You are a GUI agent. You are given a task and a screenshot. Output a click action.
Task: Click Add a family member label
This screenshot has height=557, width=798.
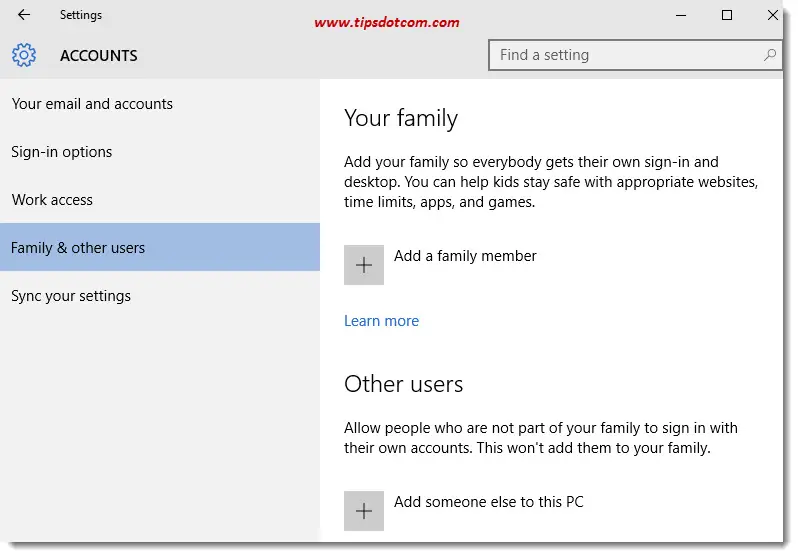(x=465, y=256)
